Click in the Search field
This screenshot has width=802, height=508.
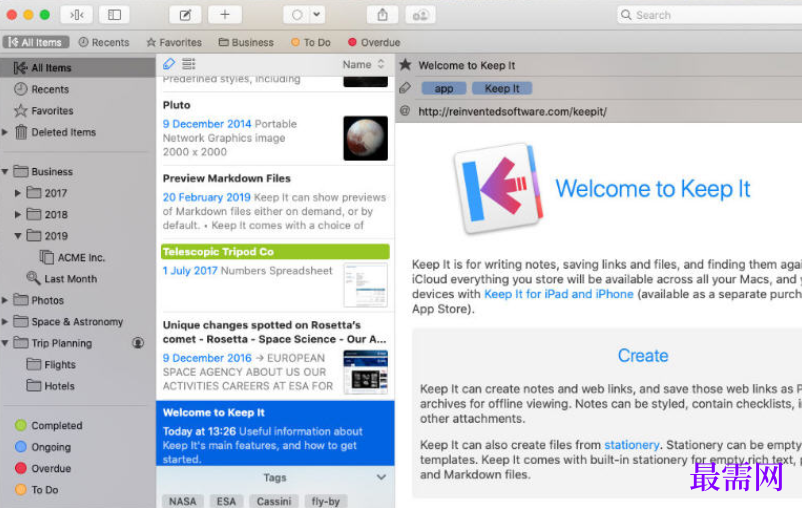(x=711, y=15)
